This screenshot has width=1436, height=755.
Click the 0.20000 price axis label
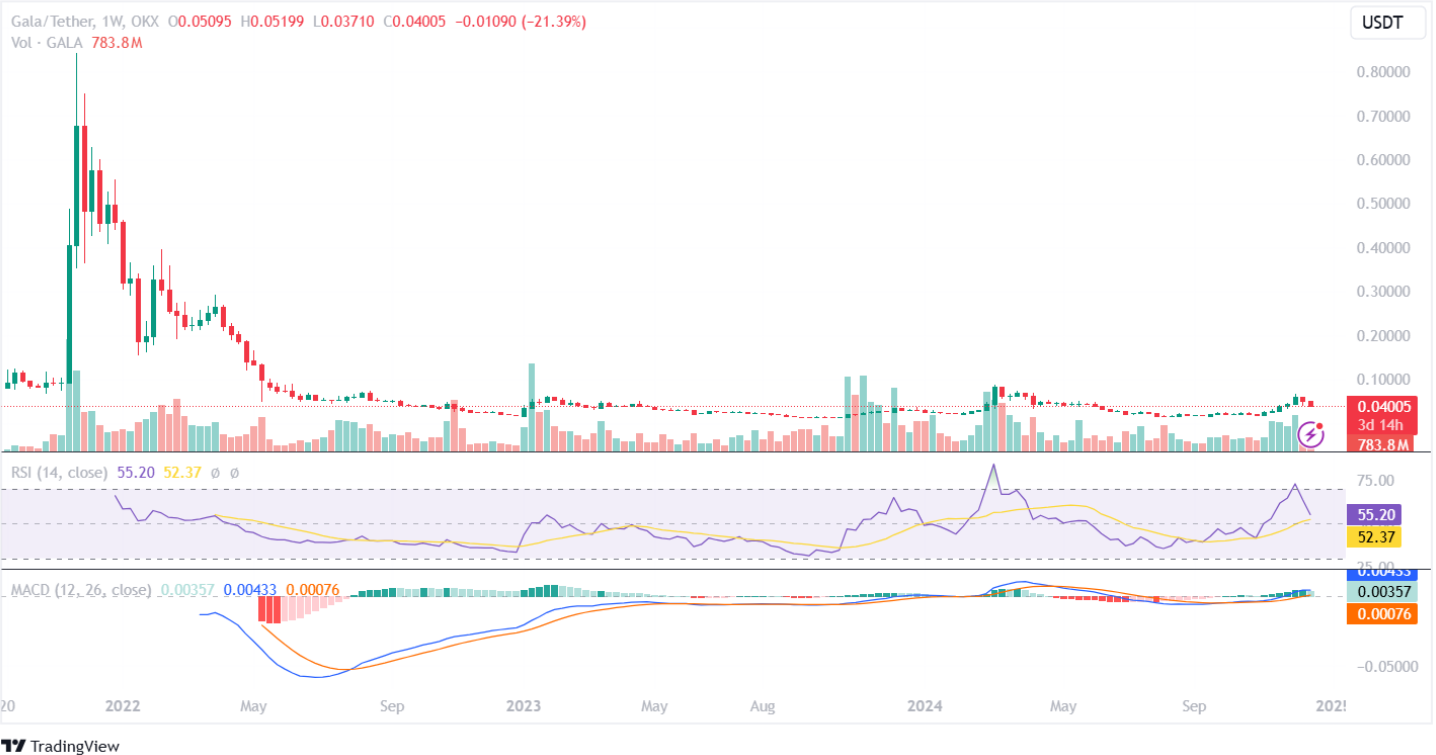(1385, 336)
